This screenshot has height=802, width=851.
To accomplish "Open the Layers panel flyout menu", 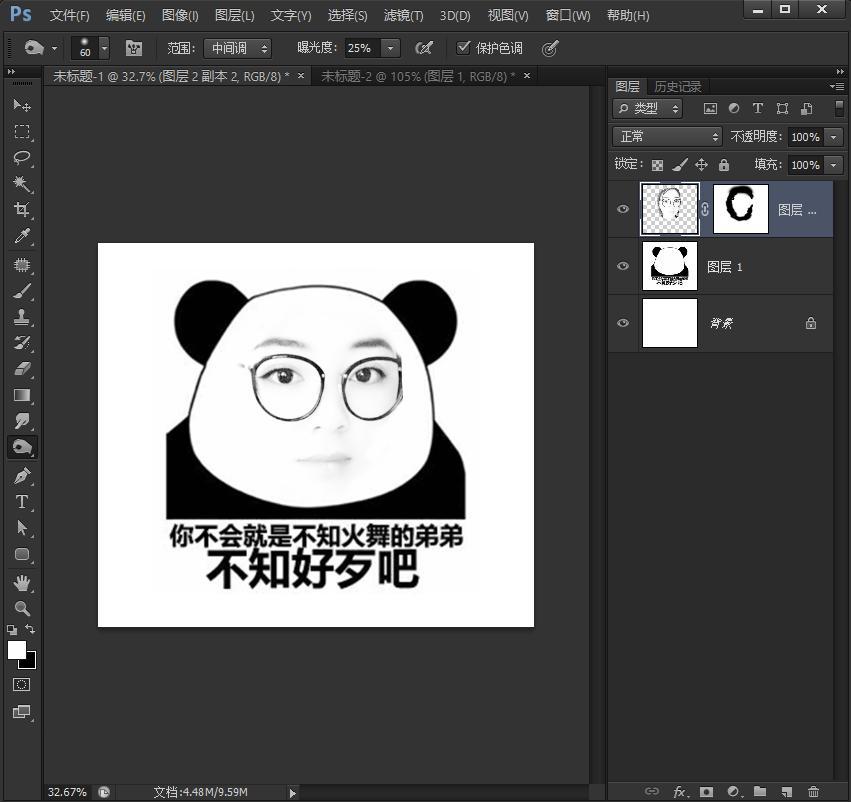I will point(836,86).
